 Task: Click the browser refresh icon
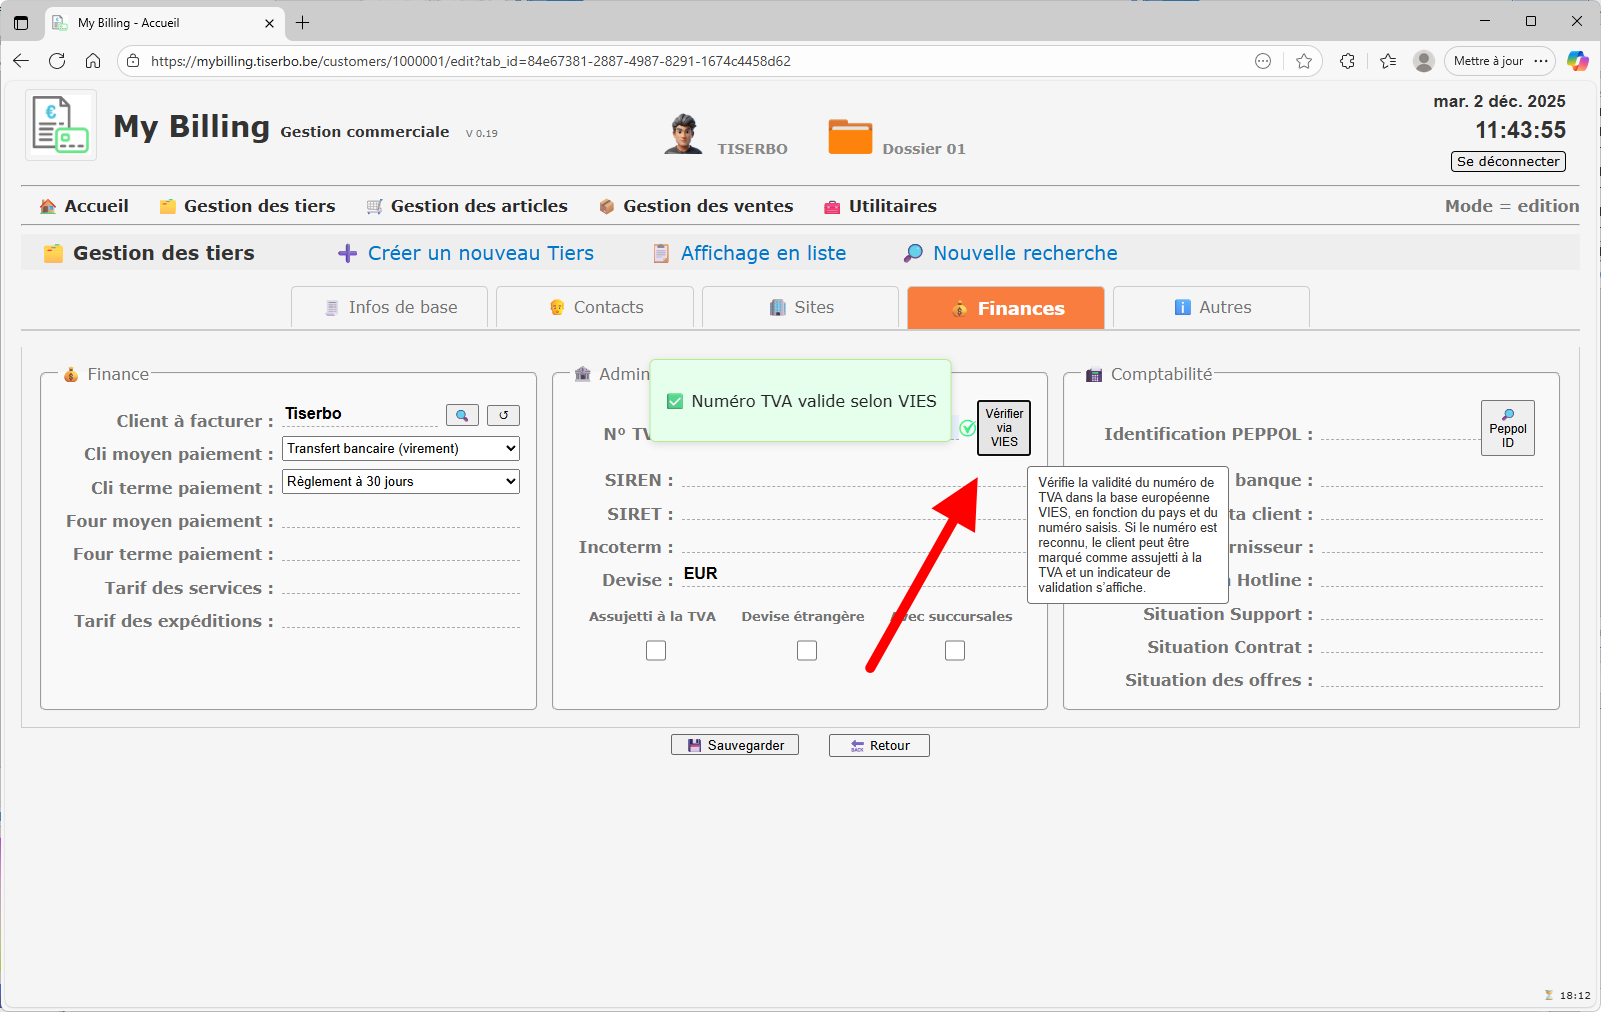(57, 61)
